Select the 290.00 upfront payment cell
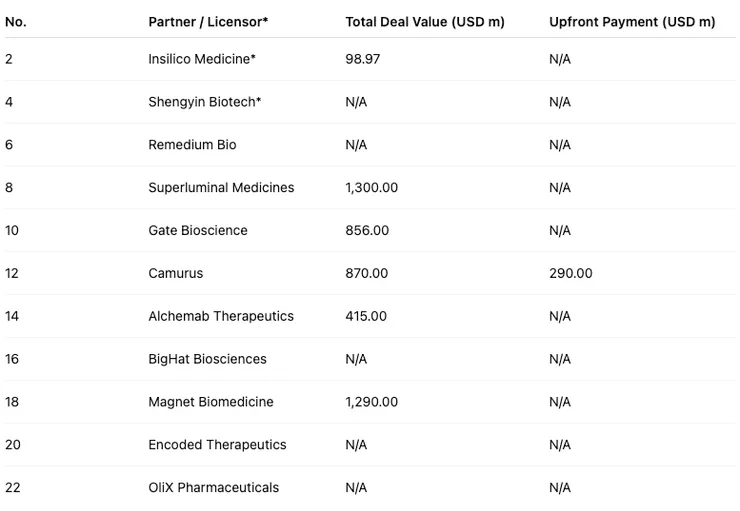Image resolution: width=740 pixels, height=511 pixels. tap(571, 273)
